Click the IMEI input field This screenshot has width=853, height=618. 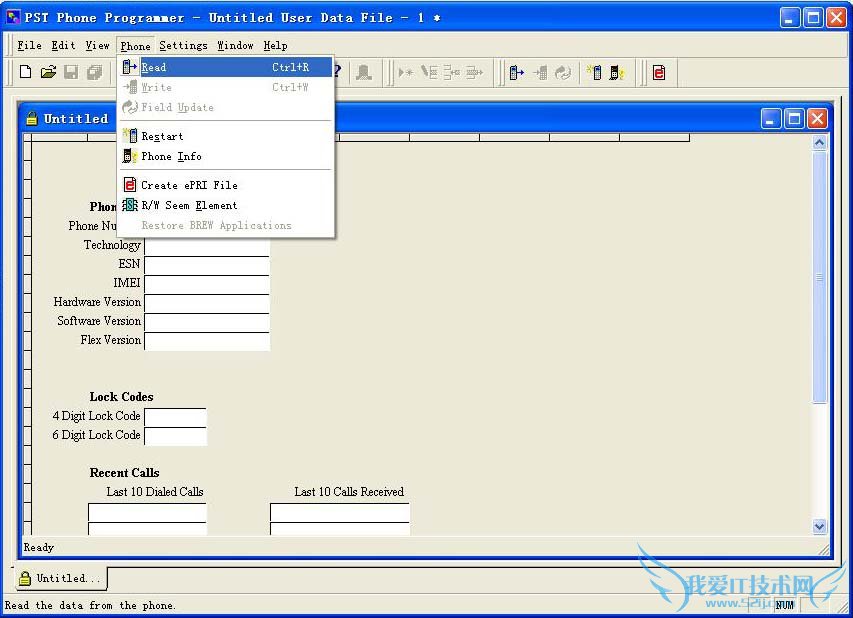point(207,285)
